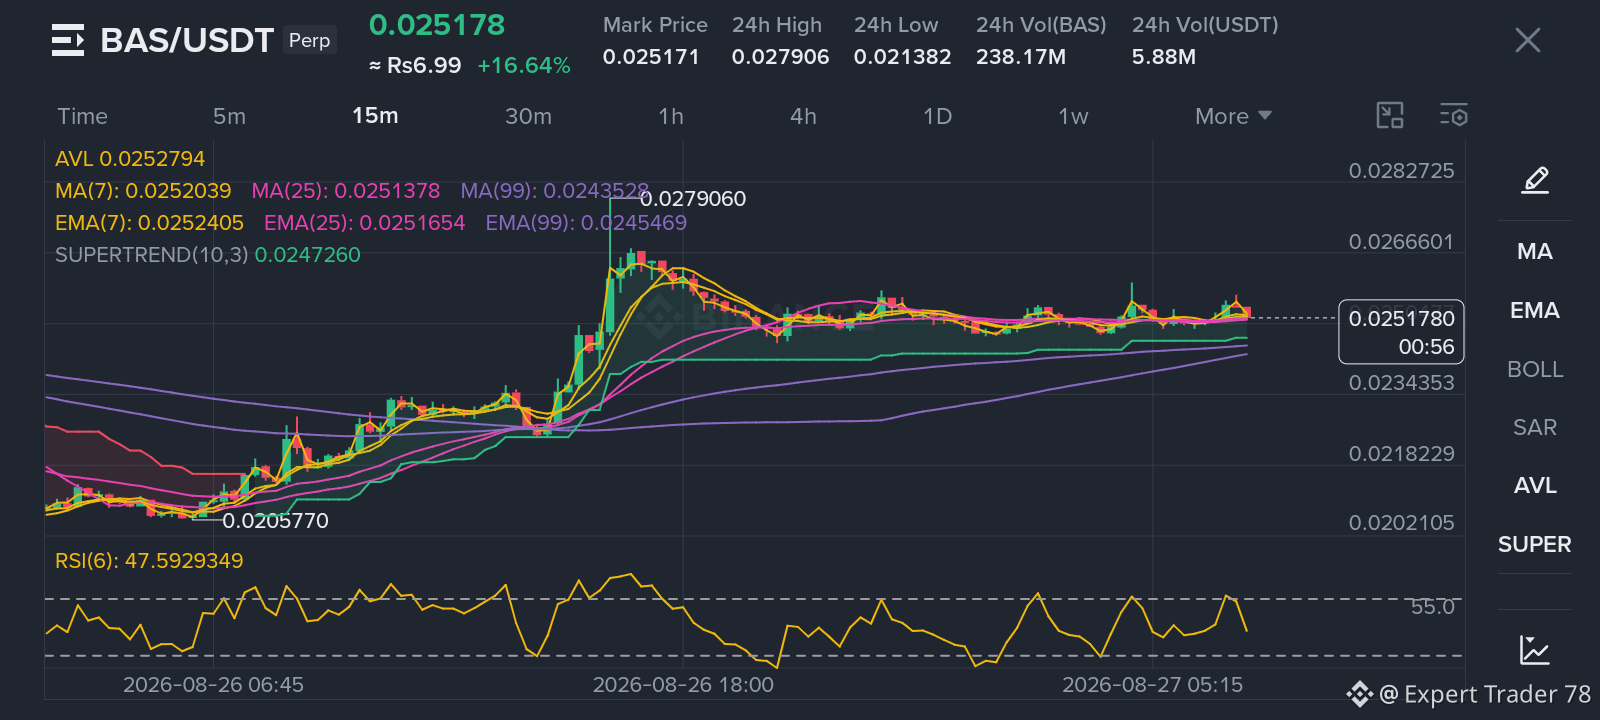Select the 15m timeframe
Viewport: 1600px width, 720px height.
click(375, 116)
